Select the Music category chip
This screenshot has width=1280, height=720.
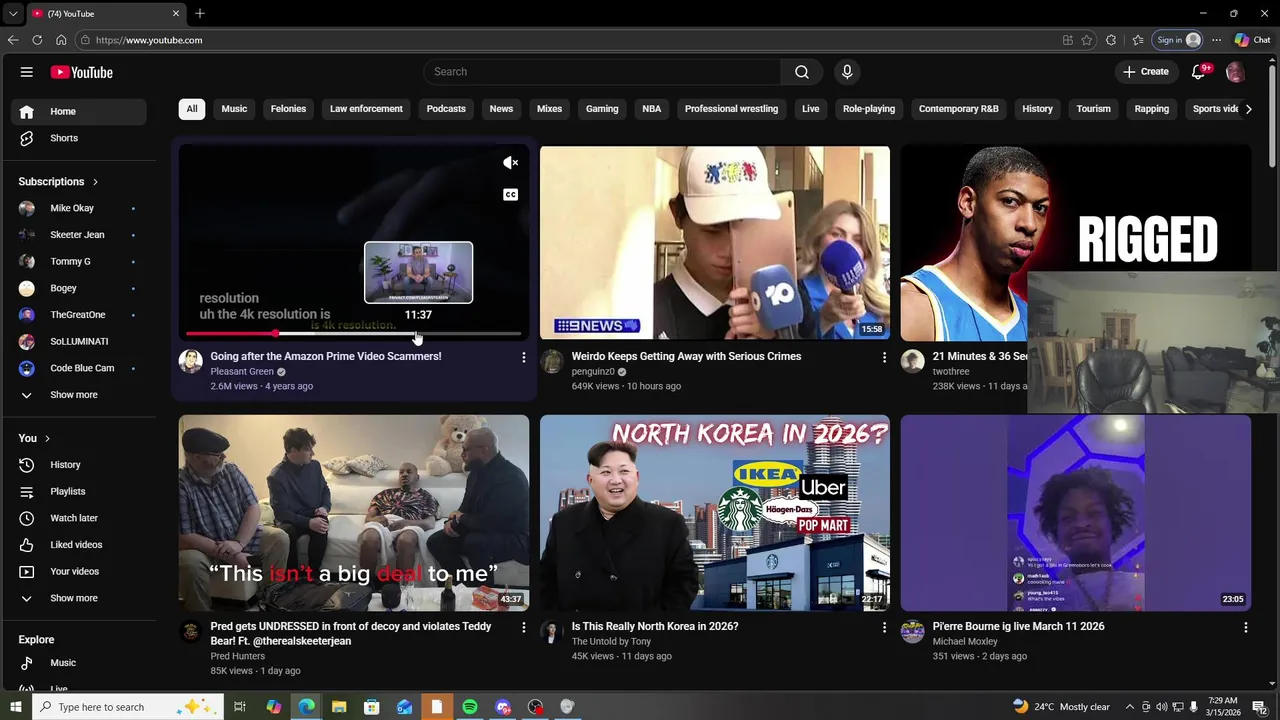pyautogui.click(x=234, y=109)
